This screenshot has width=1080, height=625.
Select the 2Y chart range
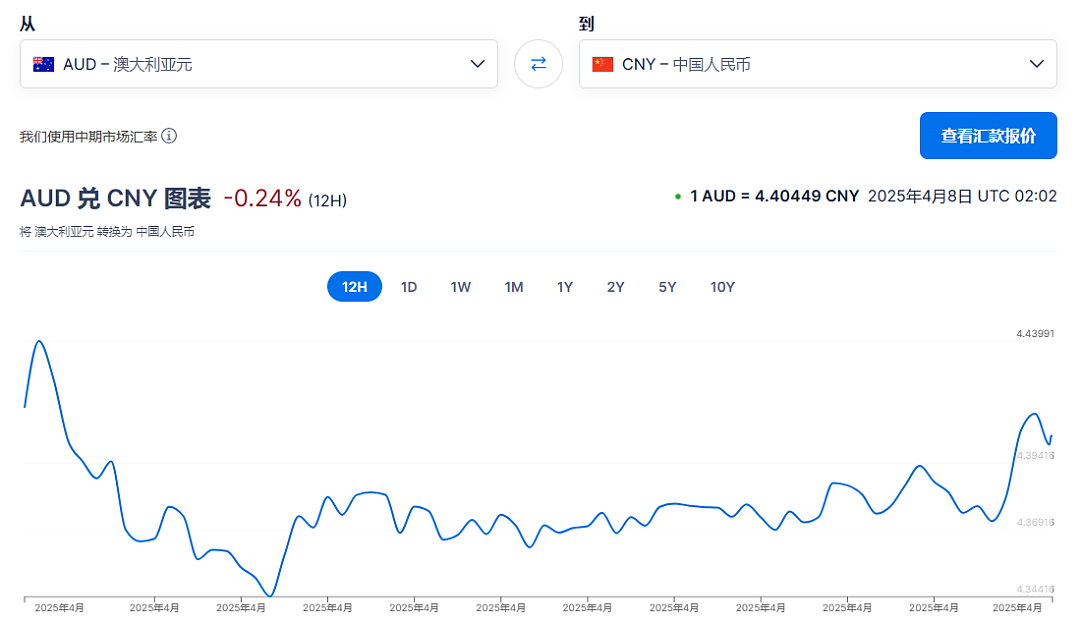coord(615,287)
